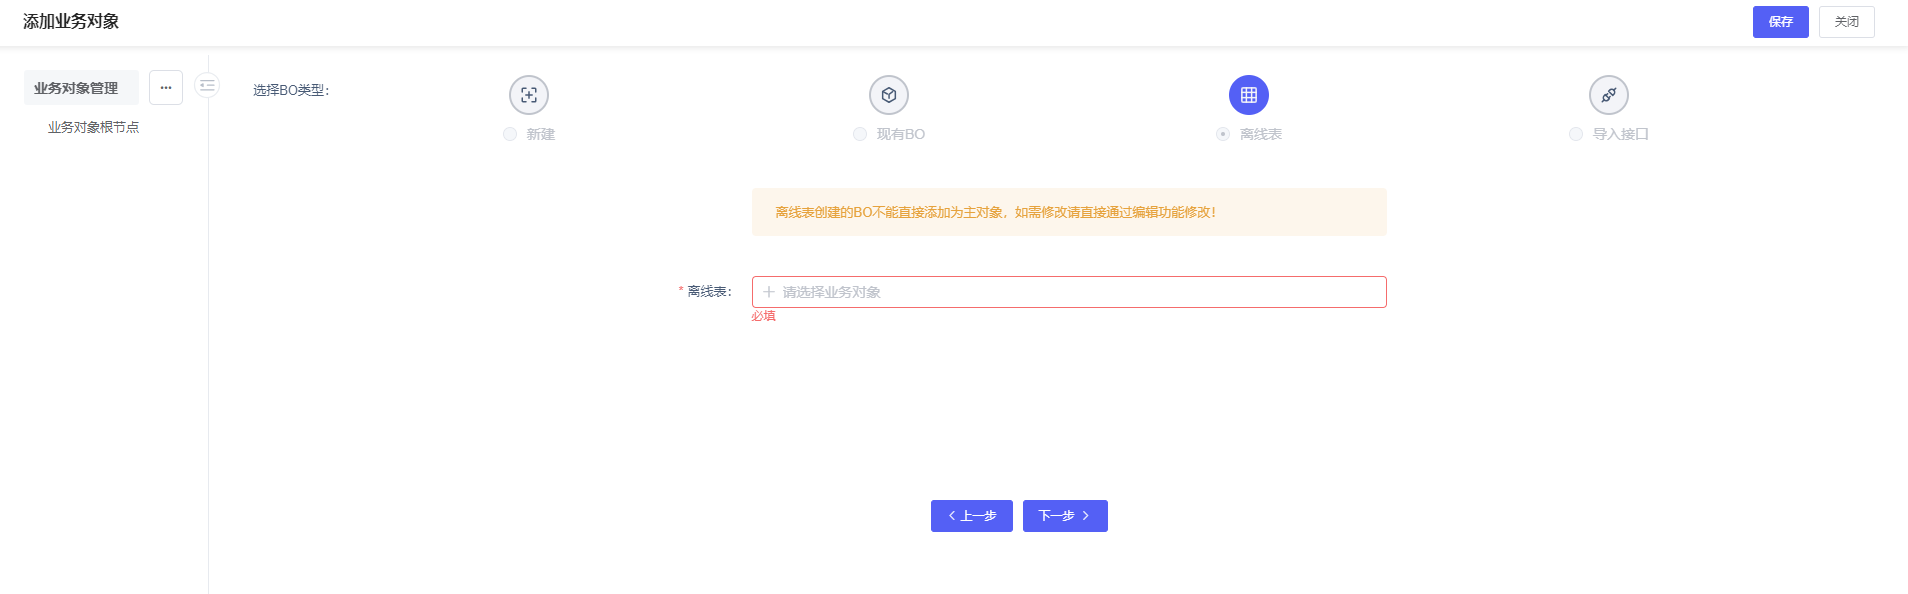1908x594 pixels.
Task: Switch to the 业务对象管理 tab
Action: [x=76, y=88]
